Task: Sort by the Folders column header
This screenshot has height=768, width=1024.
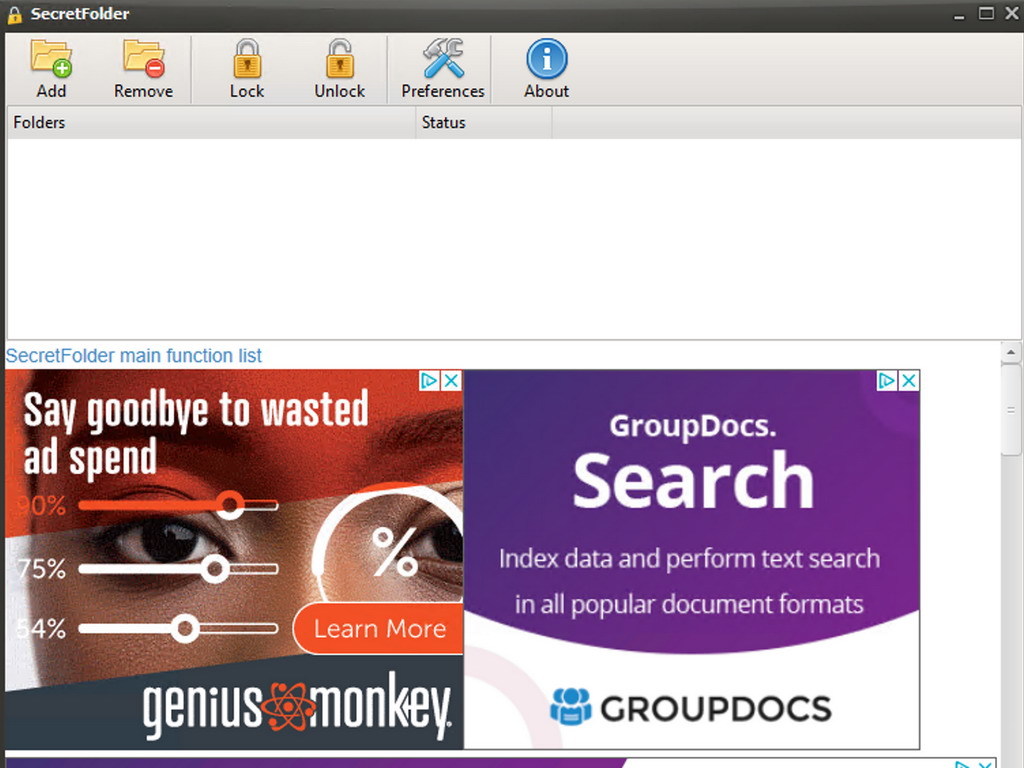Action: tap(211, 122)
